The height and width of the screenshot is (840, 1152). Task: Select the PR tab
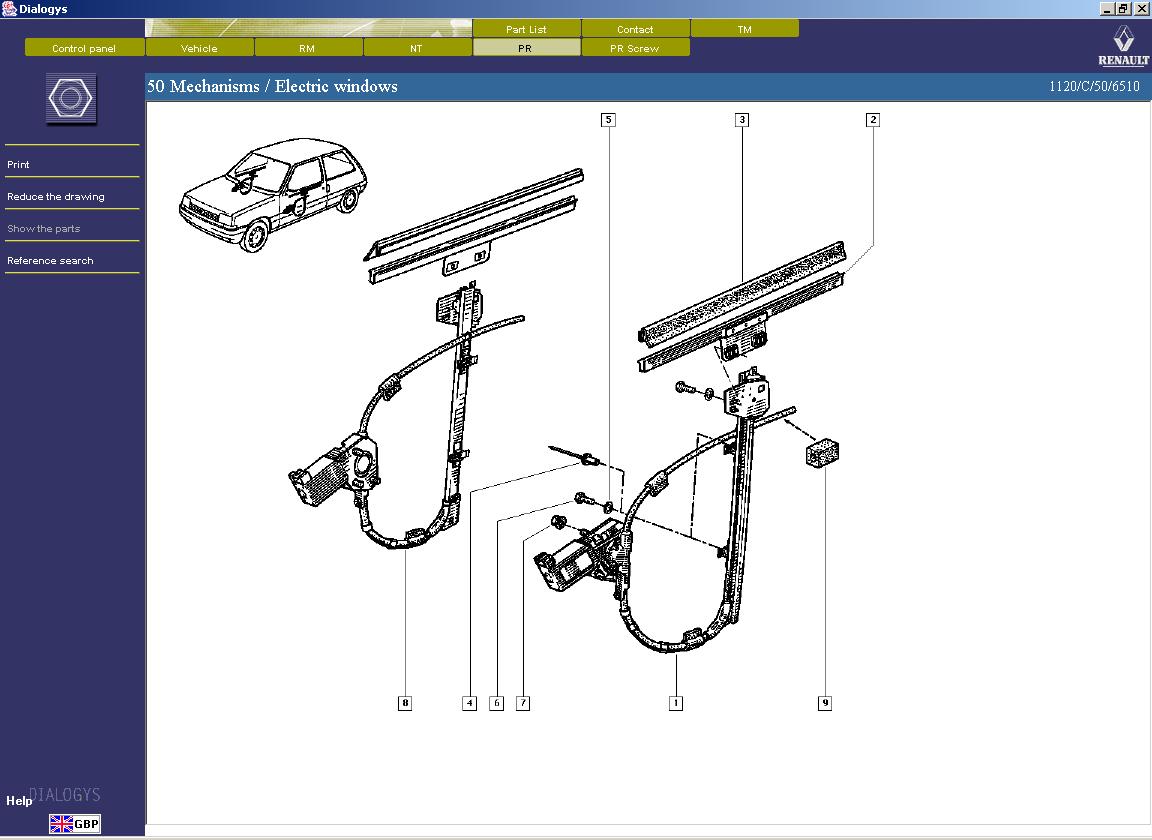(x=526, y=48)
